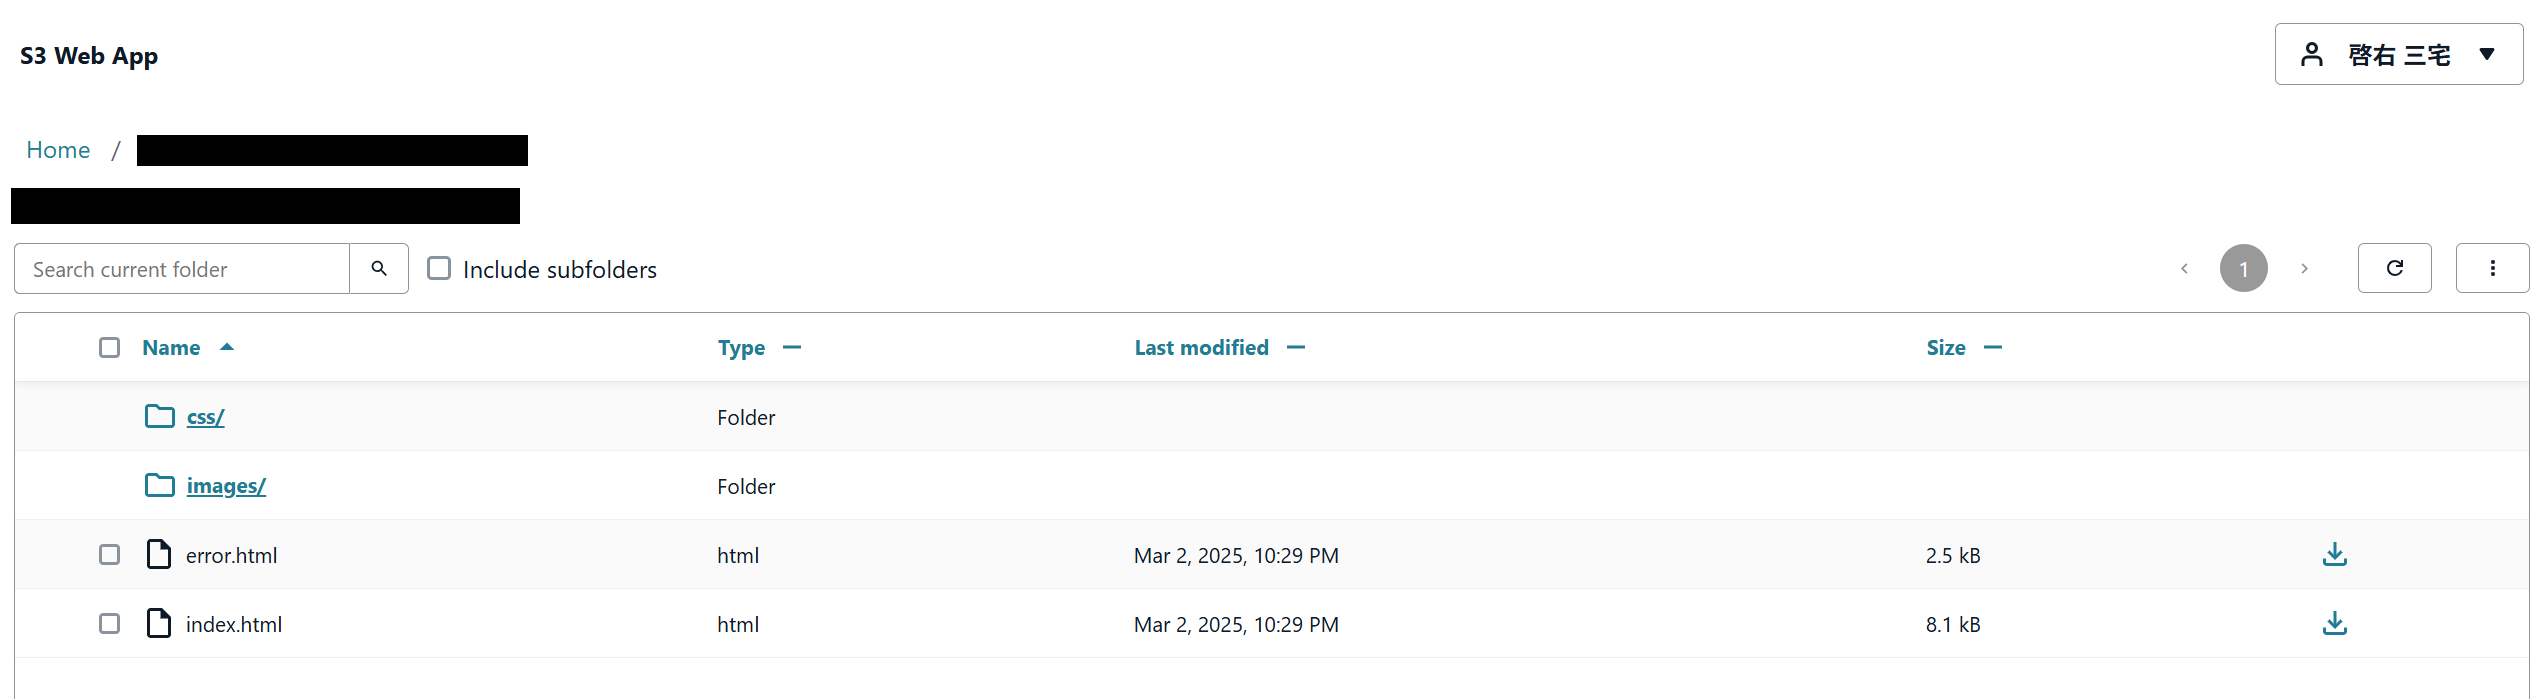Image resolution: width=2544 pixels, height=699 pixels.
Task: Check the error.html row checkbox
Action: pos(109,554)
